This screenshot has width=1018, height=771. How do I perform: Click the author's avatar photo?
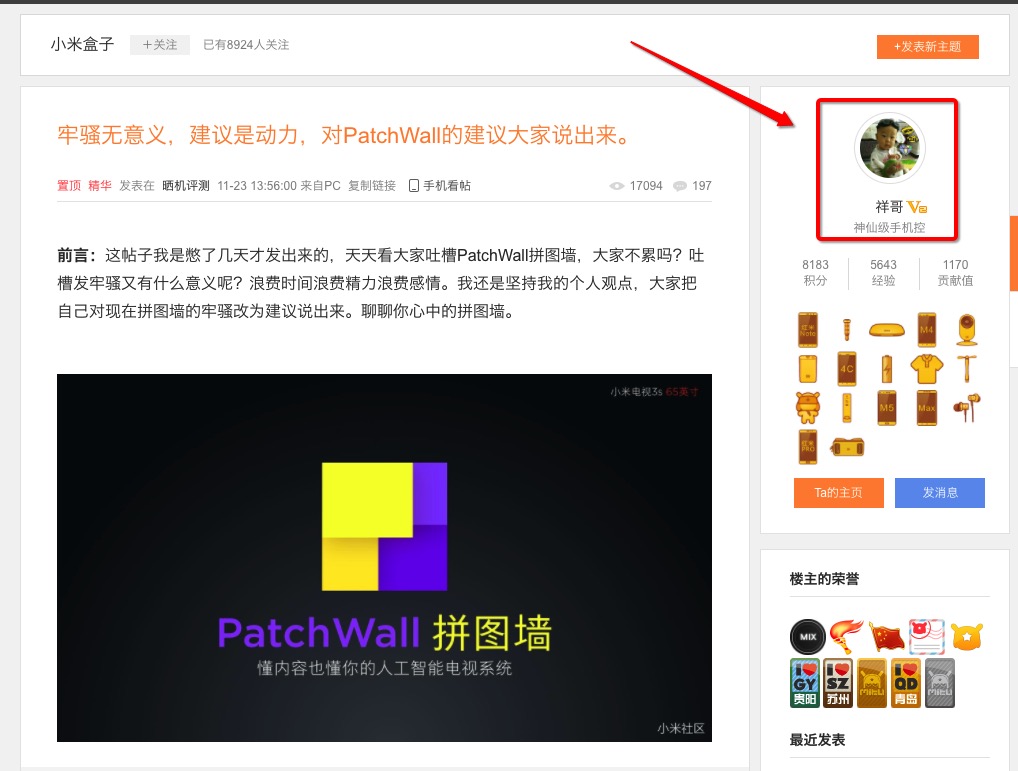pyautogui.click(x=889, y=148)
